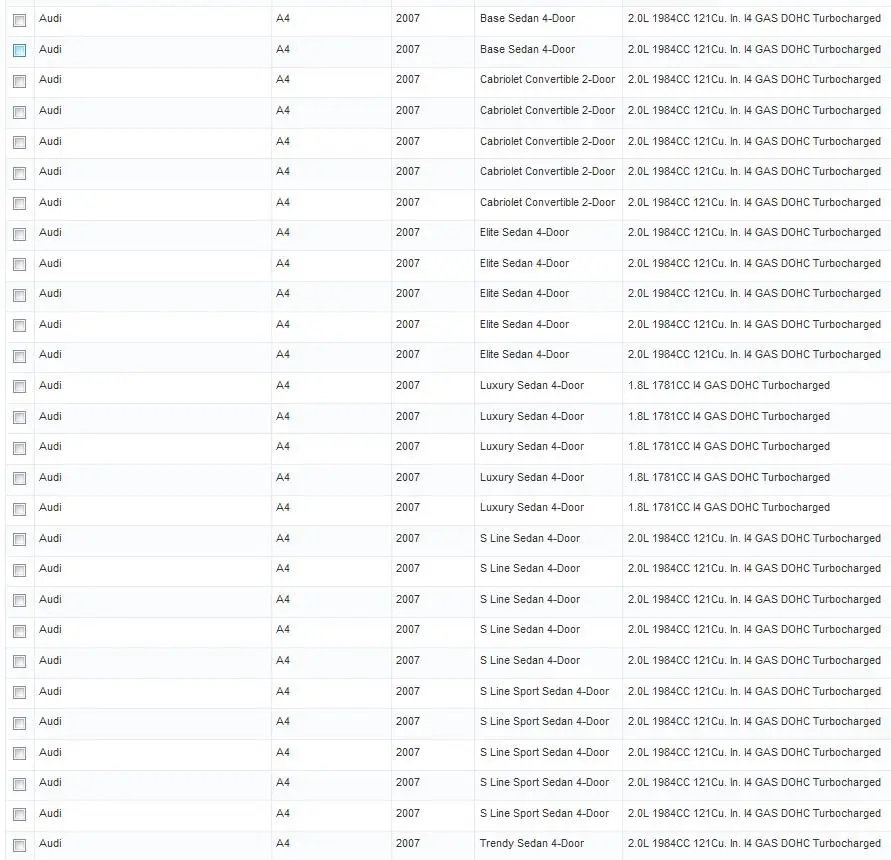Image resolution: width=891 pixels, height=860 pixels.
Task: Click 'Base Sedan 4-Door' beside the highlighted checkbox
Action: [x=527, y=49]
